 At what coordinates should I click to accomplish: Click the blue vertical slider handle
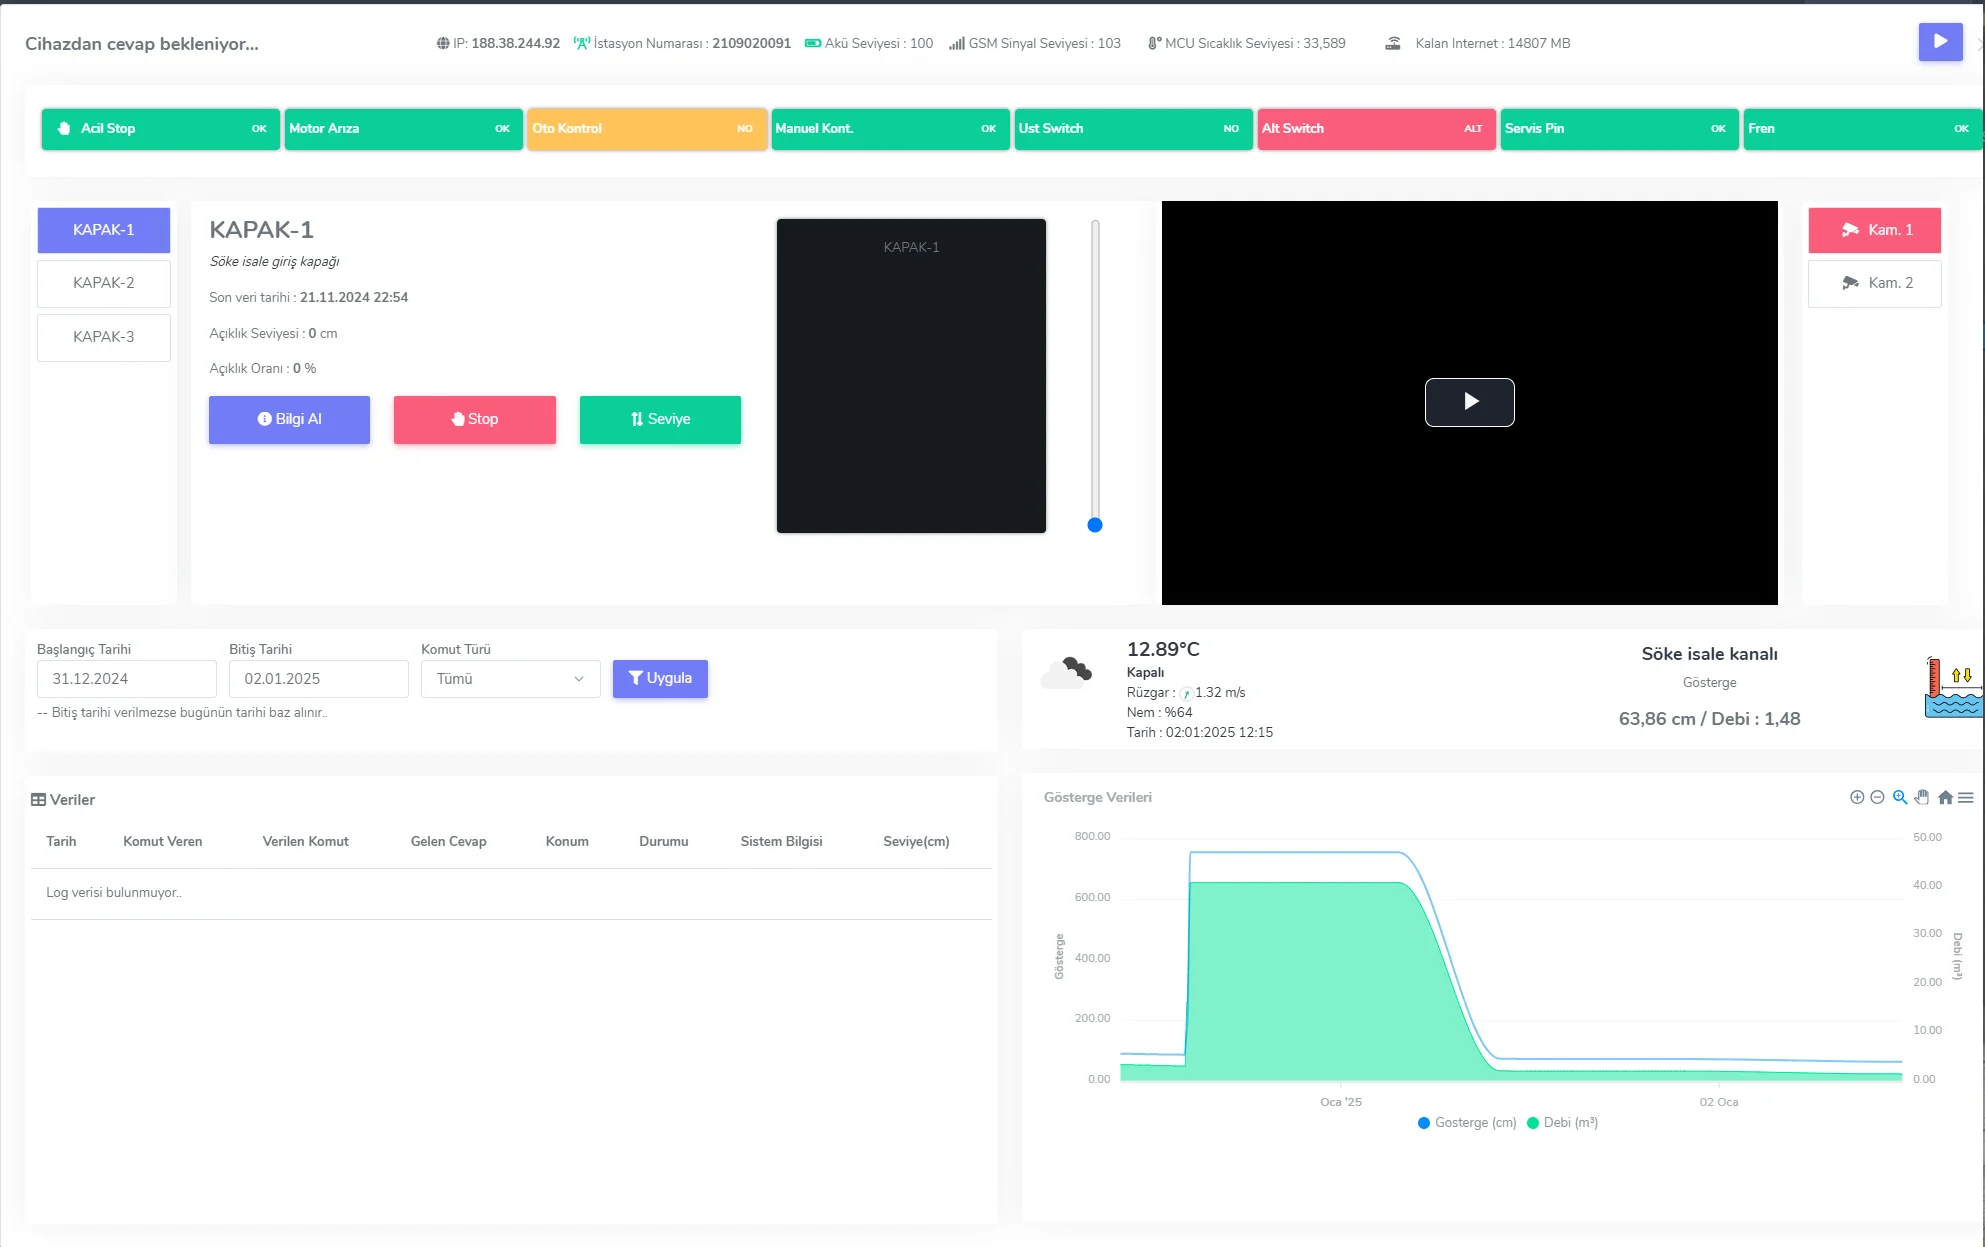(1095, 525)
